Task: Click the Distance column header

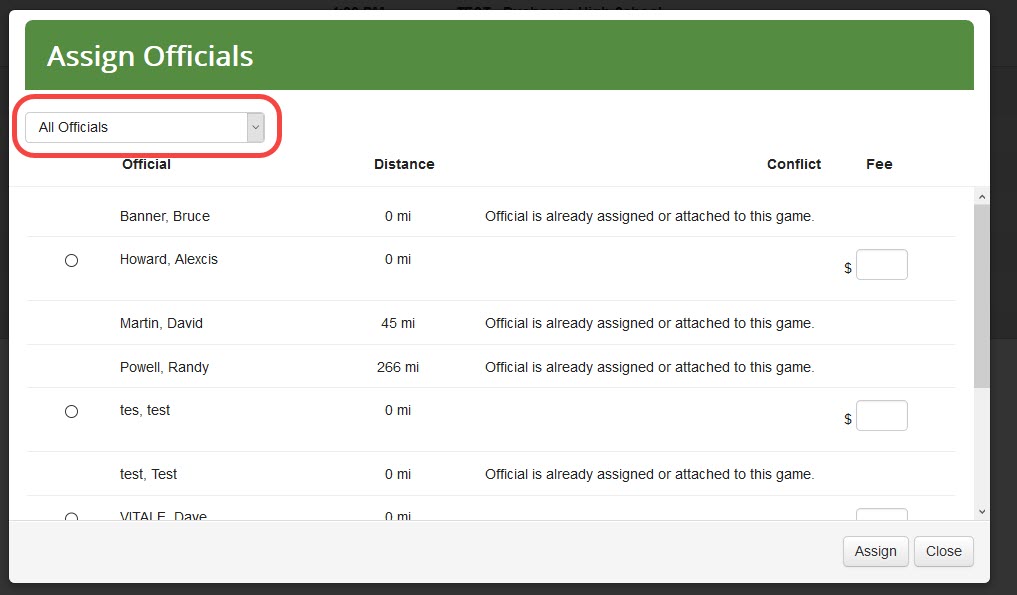Action: pyautogui.click(x=404, y=164)
